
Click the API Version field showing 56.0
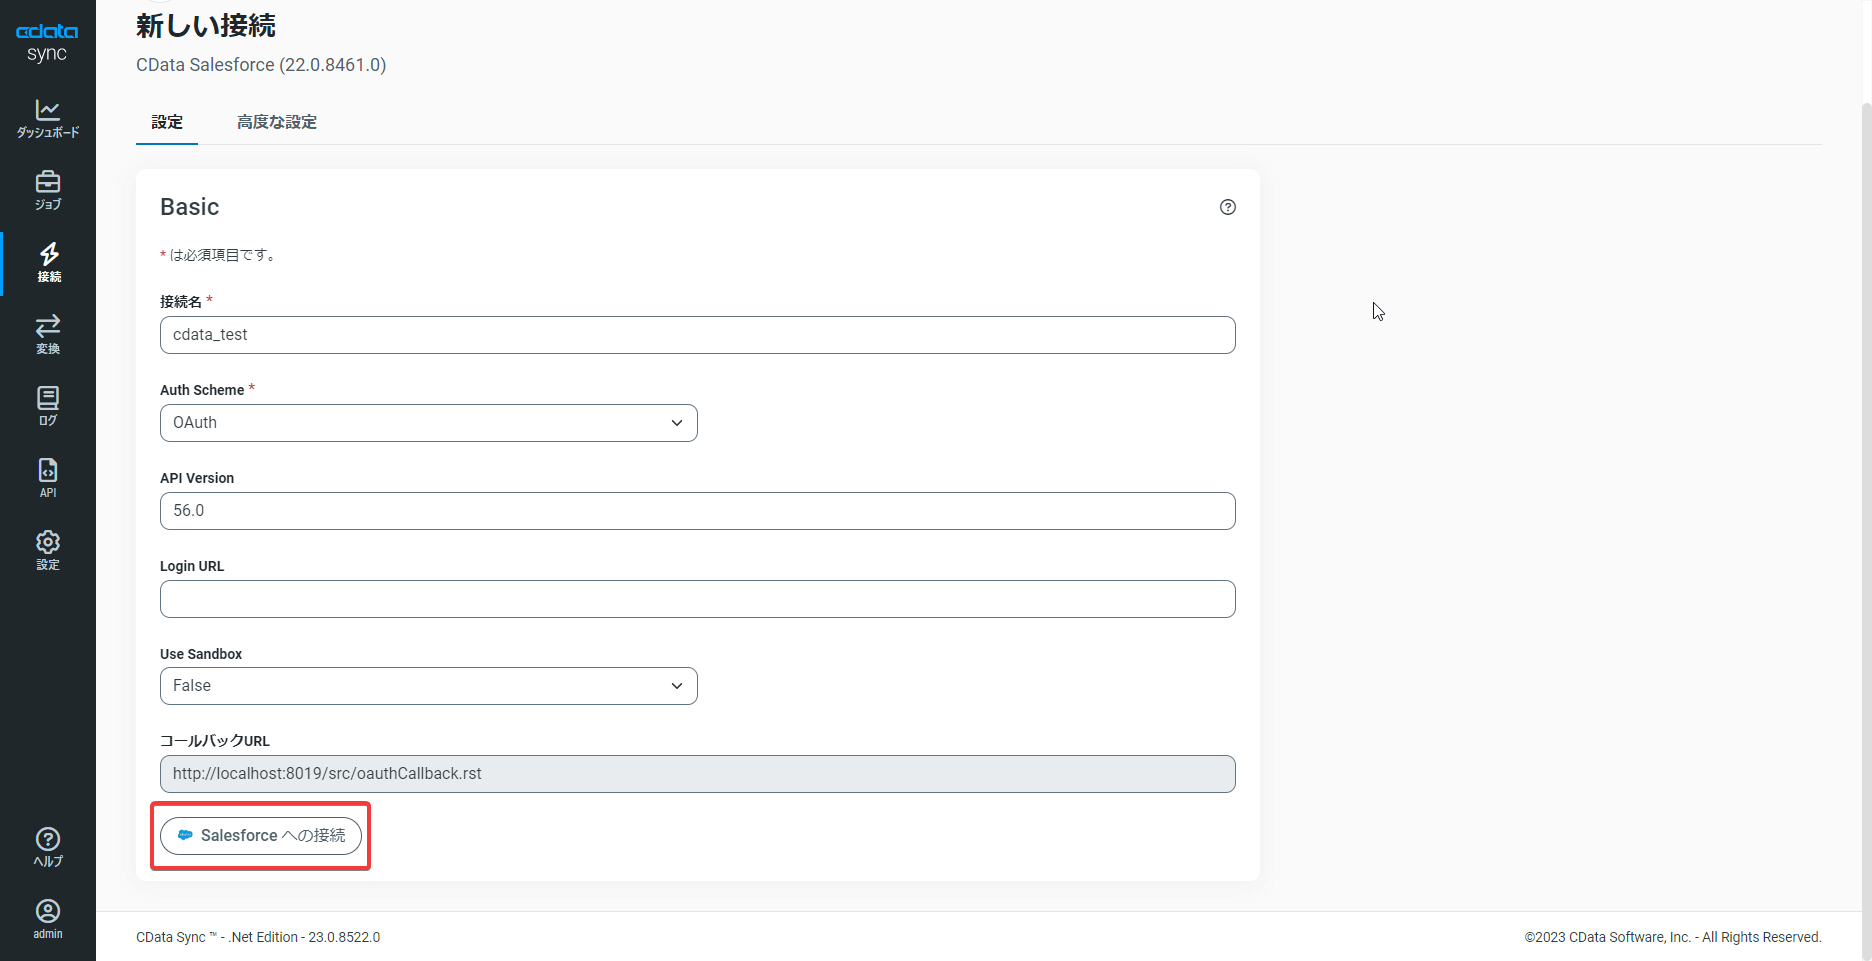point(697,511)
